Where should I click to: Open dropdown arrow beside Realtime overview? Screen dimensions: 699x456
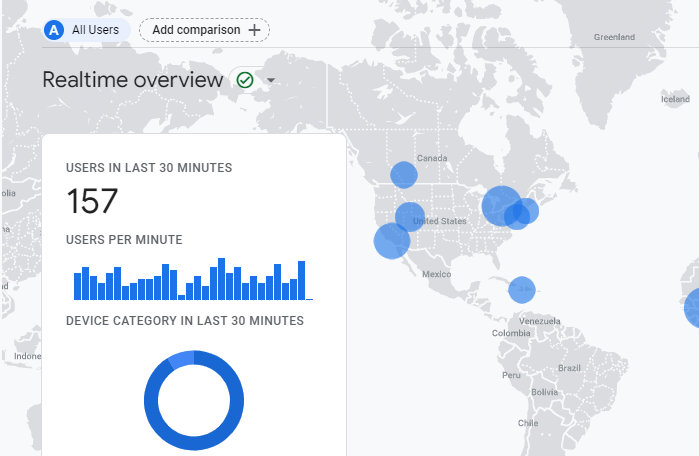(271, 81)
